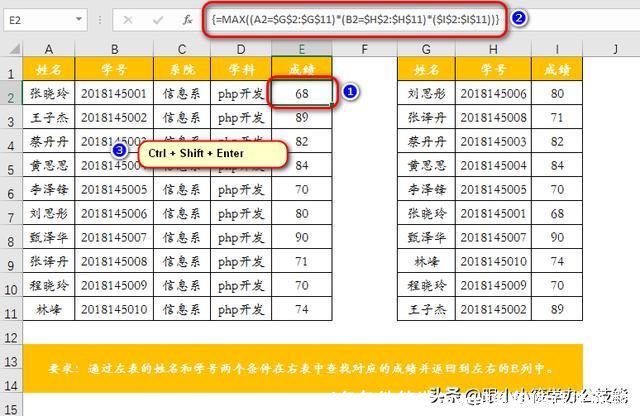Click header cell D1 学科
This screenshot has height=416, width=640.
[241, 69]
